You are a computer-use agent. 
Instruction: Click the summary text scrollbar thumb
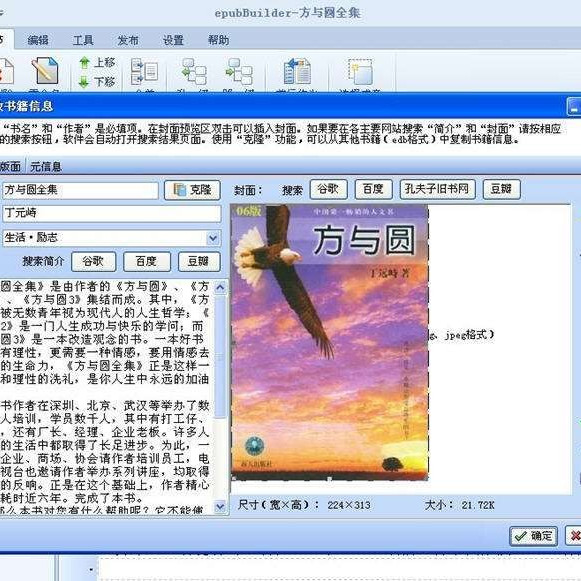tap(220, 356)
